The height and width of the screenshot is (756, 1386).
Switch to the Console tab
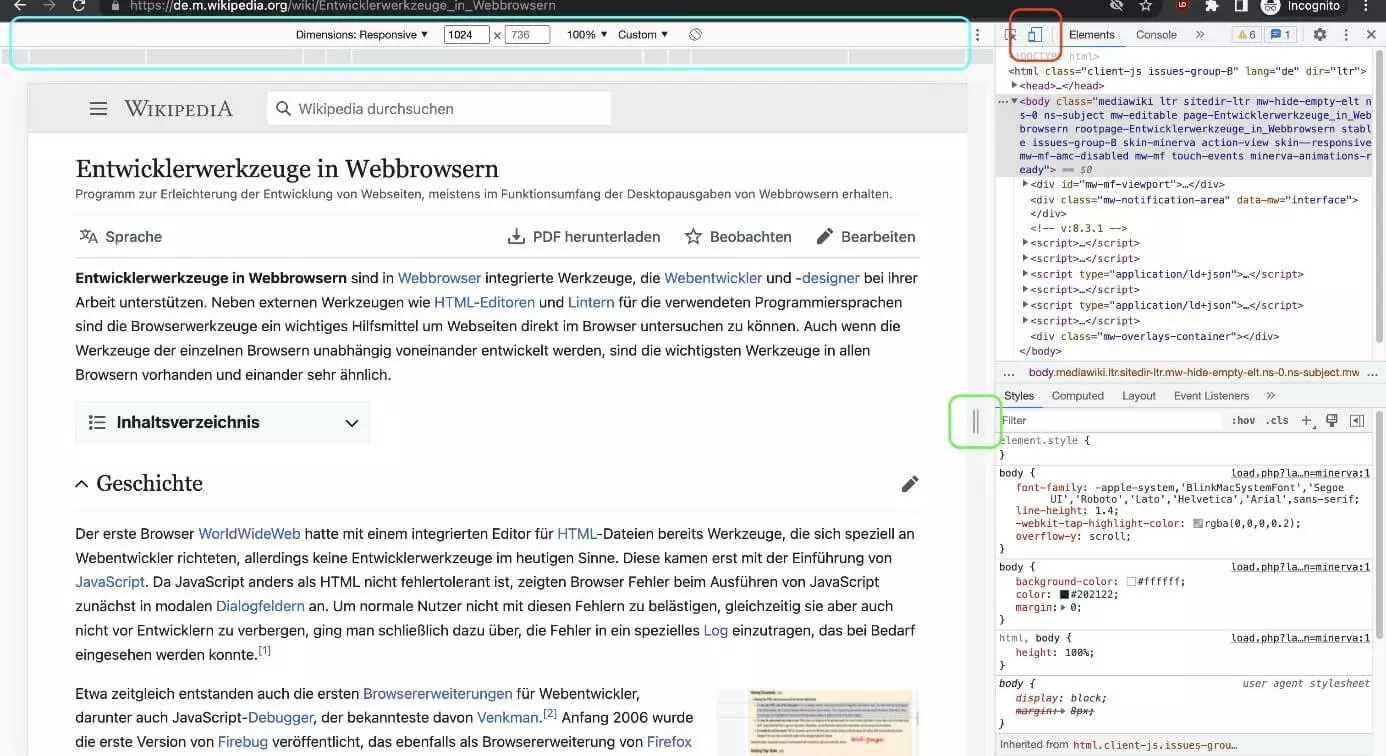[x=1156, y=35]
